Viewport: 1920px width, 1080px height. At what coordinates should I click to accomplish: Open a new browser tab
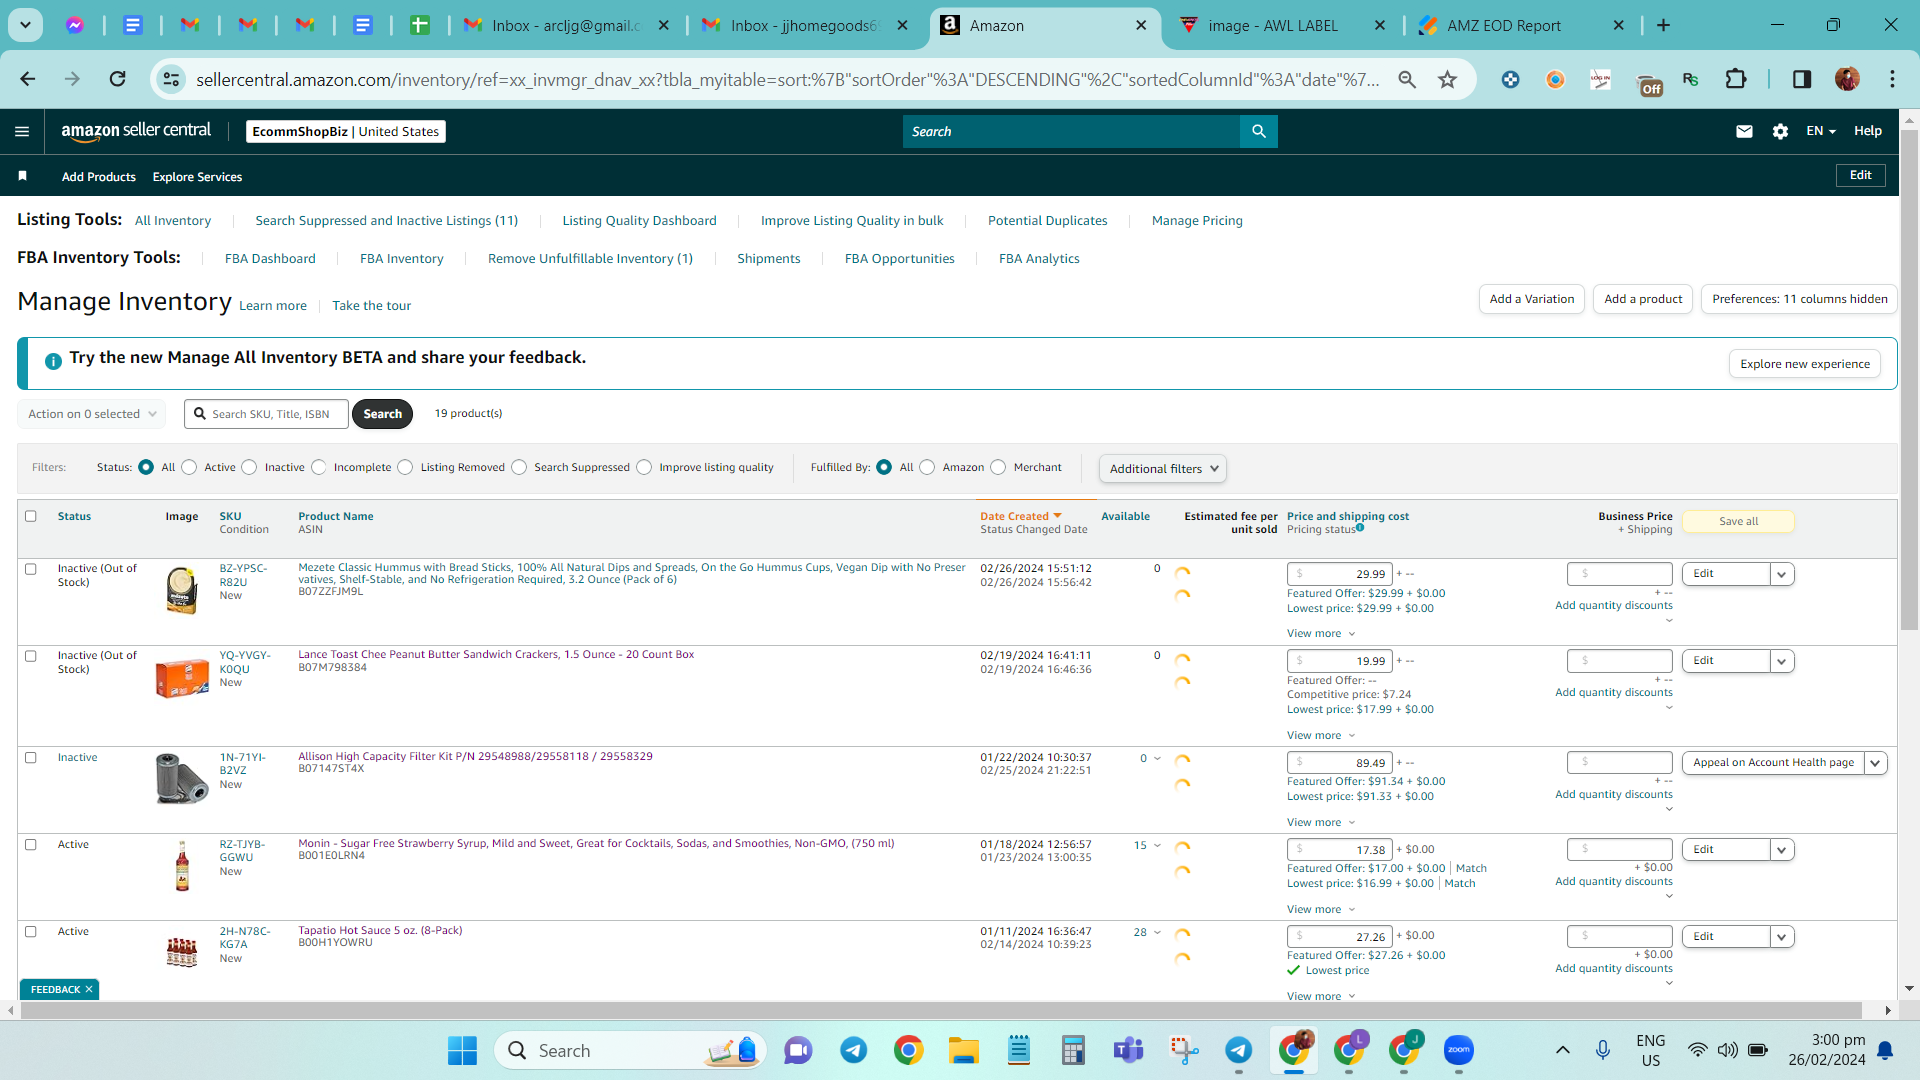coord(1663,25)
